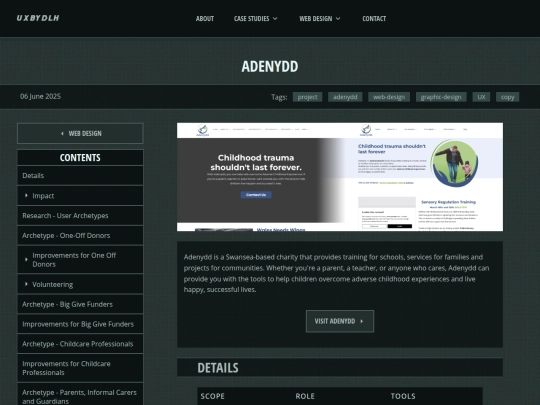Screen dimensions: 540x405
Task: Expand the Web Design dropdown chevron
Action: (338, 19)
